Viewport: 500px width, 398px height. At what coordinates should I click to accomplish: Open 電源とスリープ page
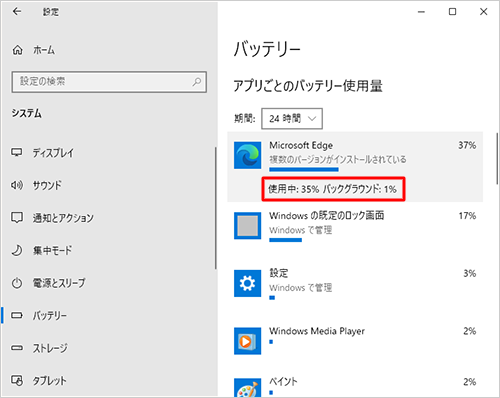(59, 283)
